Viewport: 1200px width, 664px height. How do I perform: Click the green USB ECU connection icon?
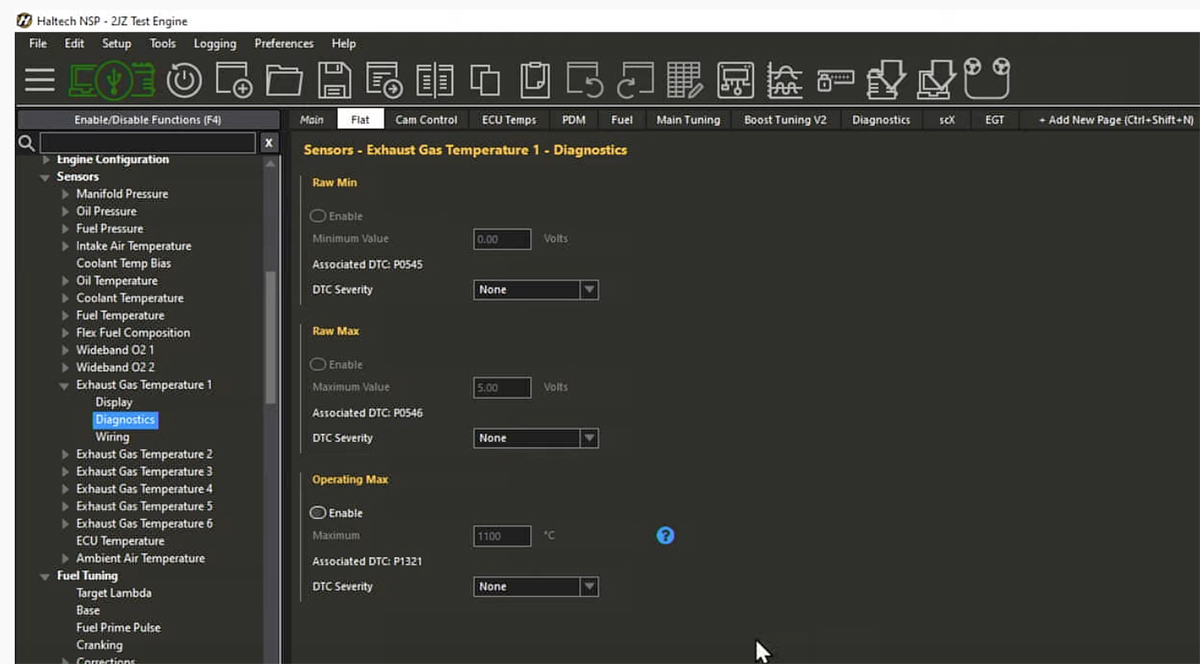click(111, 80)
